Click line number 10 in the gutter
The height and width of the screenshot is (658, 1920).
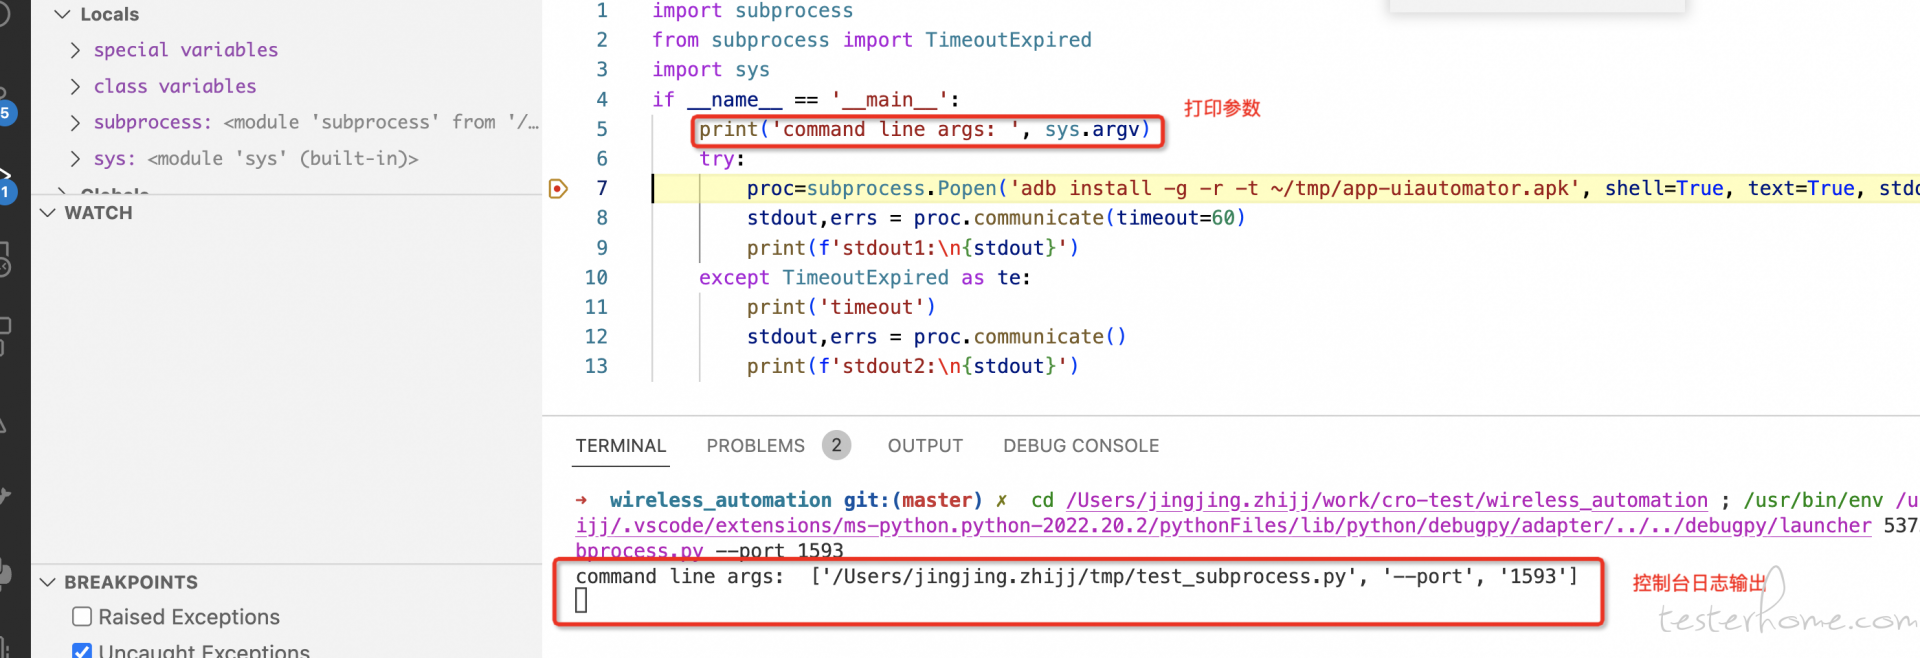click(596, 277)
